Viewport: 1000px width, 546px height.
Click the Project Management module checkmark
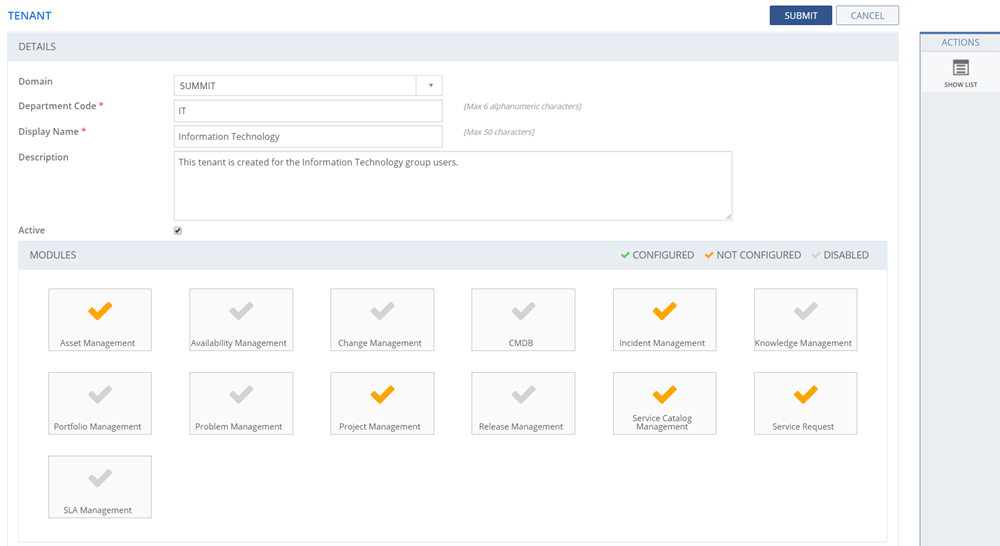[382, 395]
